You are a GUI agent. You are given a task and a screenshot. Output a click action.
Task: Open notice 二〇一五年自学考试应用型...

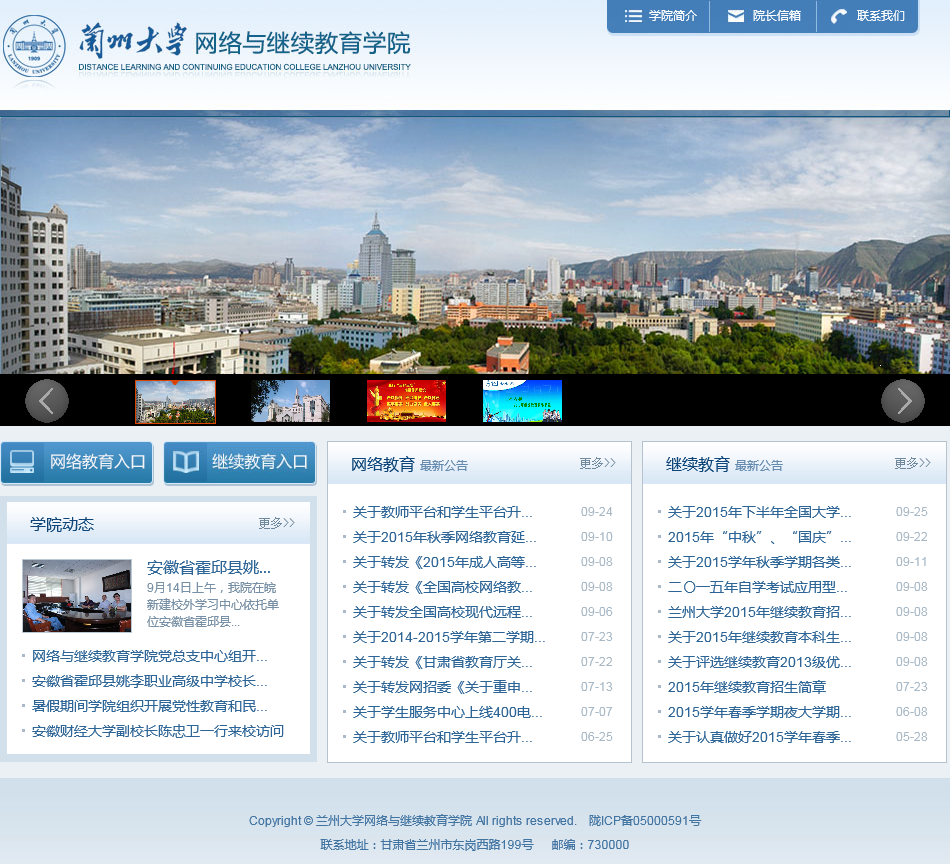click(x=757, y=587)
